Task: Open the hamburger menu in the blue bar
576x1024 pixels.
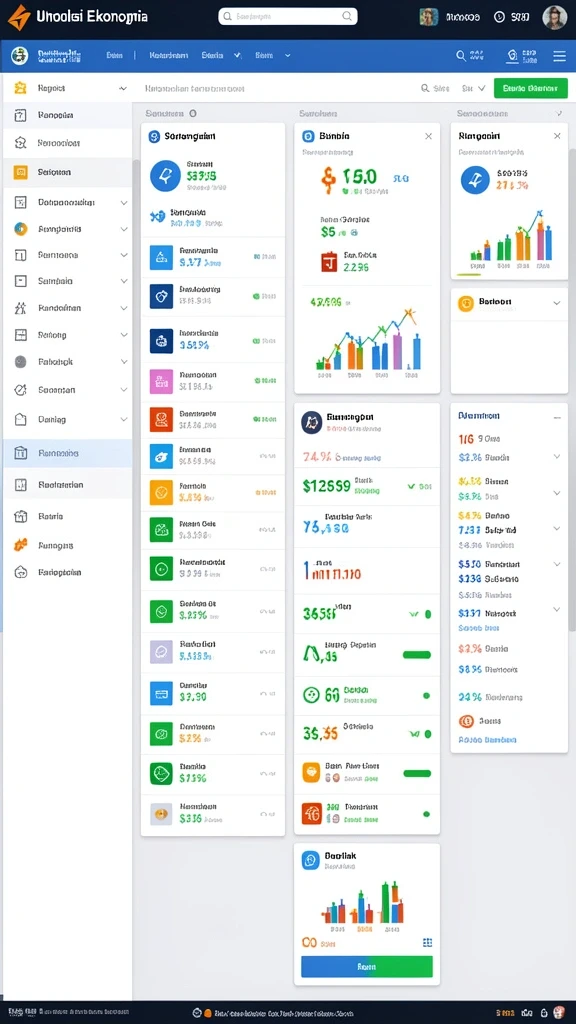Action: tap(560, 56)
